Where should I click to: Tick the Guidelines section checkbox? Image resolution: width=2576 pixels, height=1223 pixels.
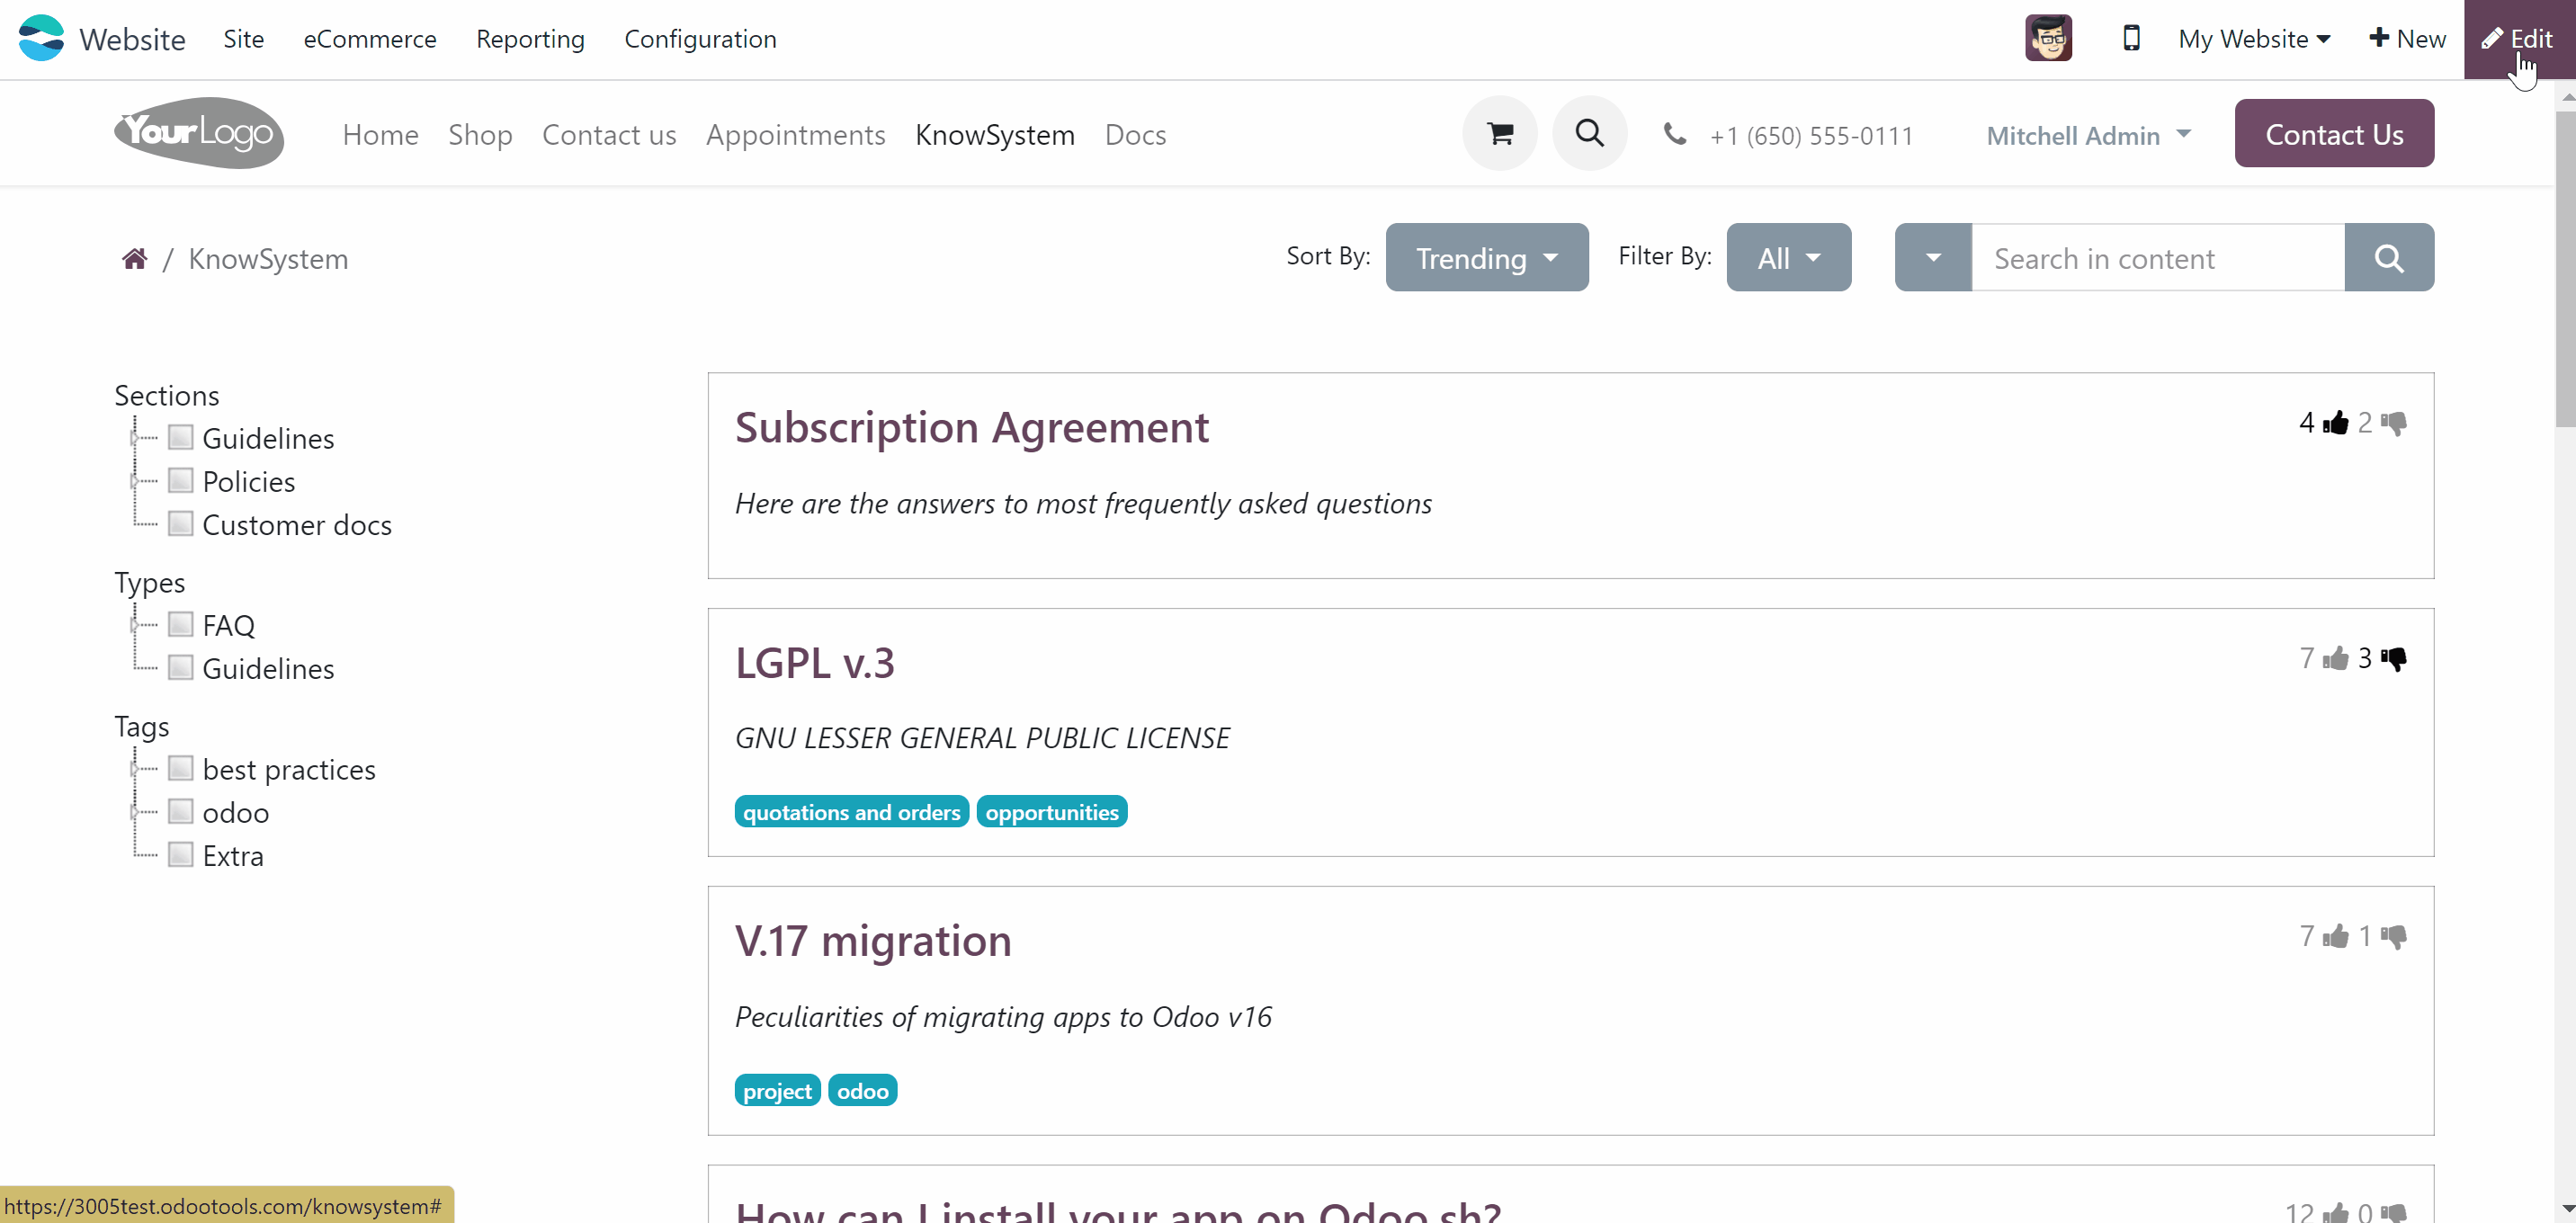(180, 437)
